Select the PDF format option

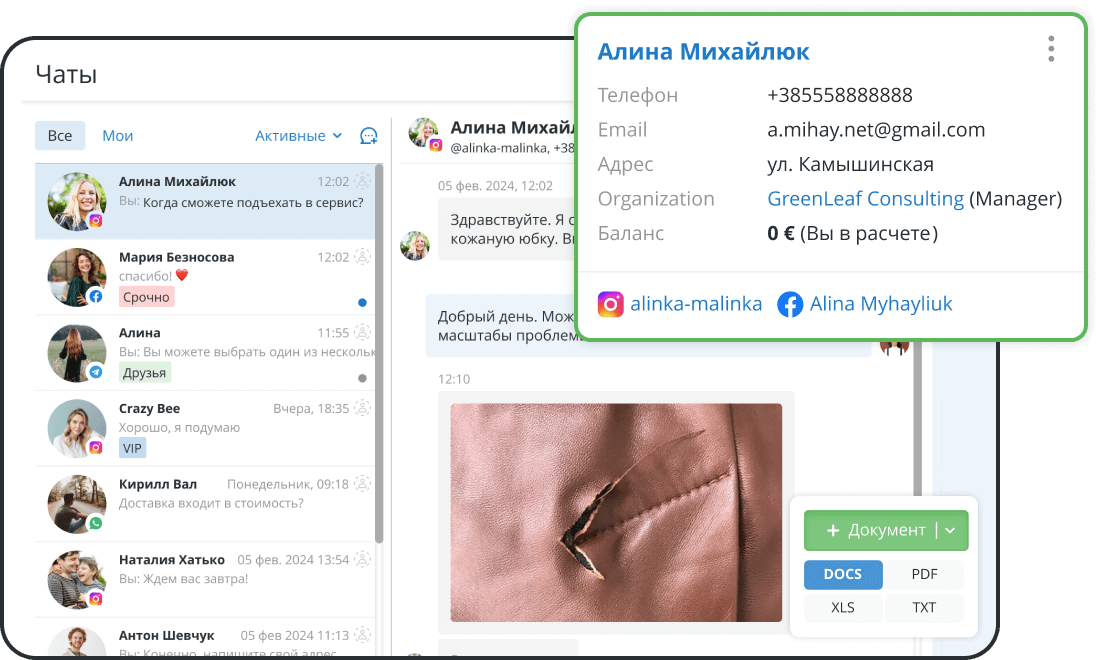(x=924, y=574)
